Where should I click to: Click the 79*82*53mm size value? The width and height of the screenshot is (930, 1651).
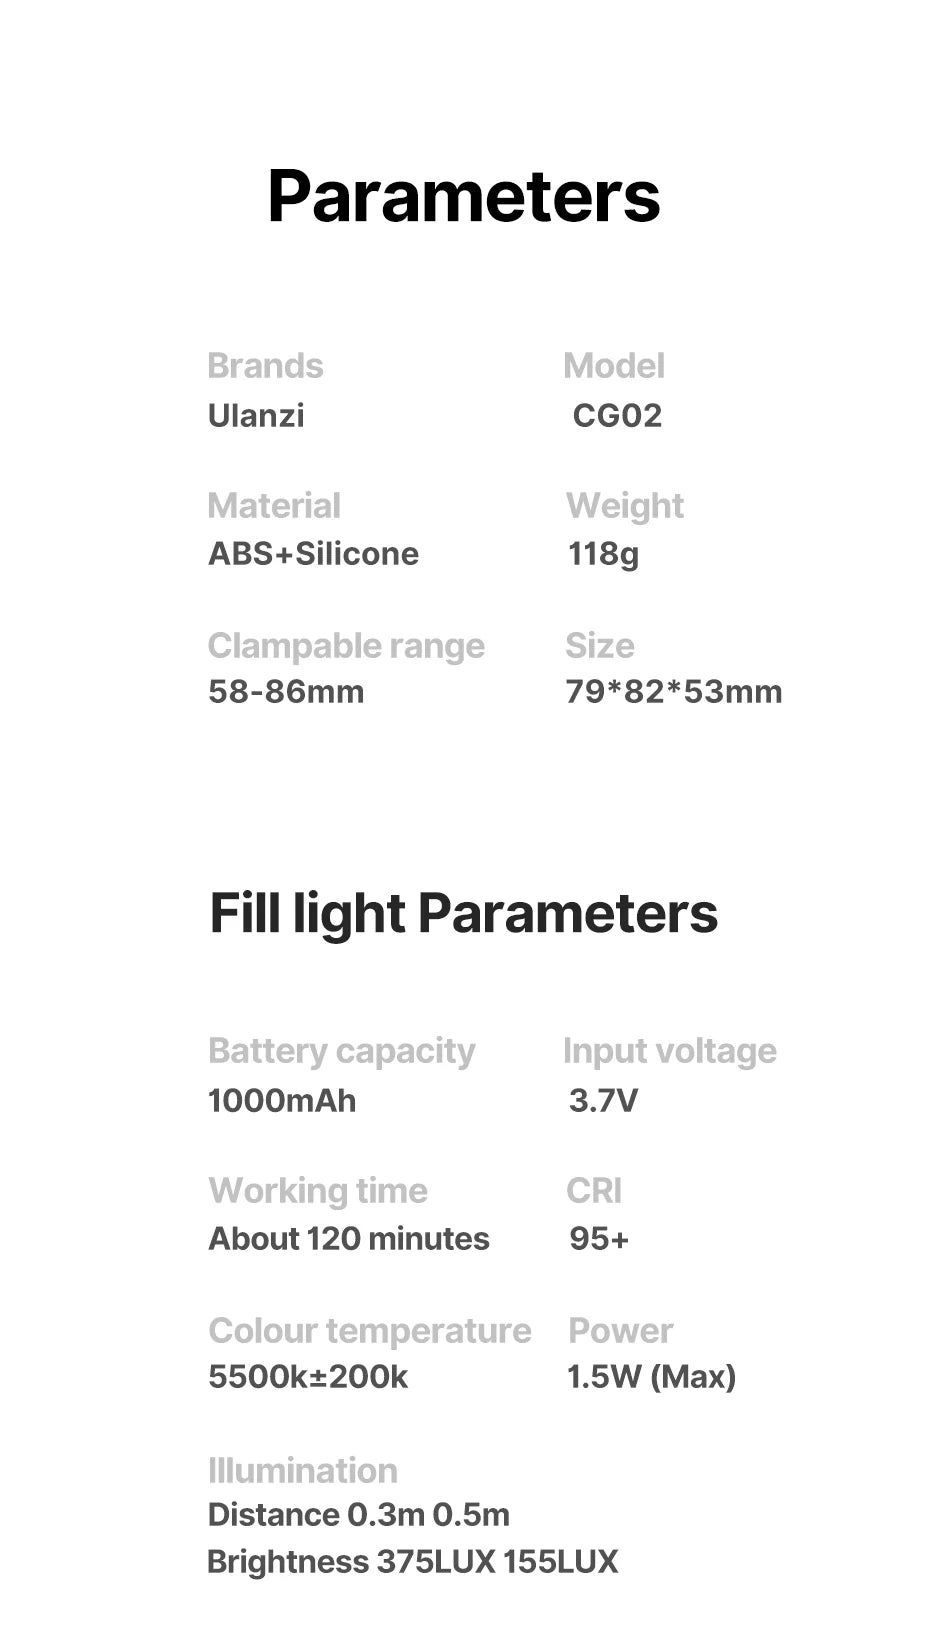(674, 691)
